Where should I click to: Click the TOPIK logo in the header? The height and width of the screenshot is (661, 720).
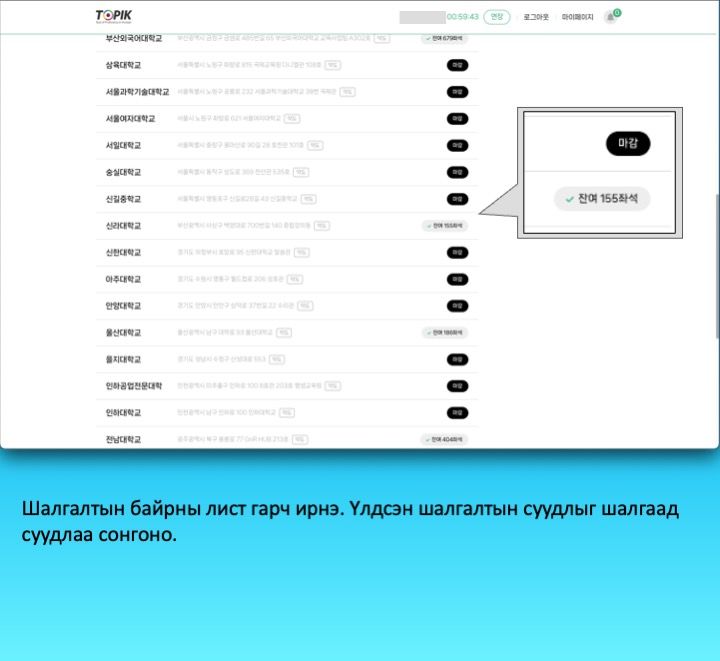point(115,16)
